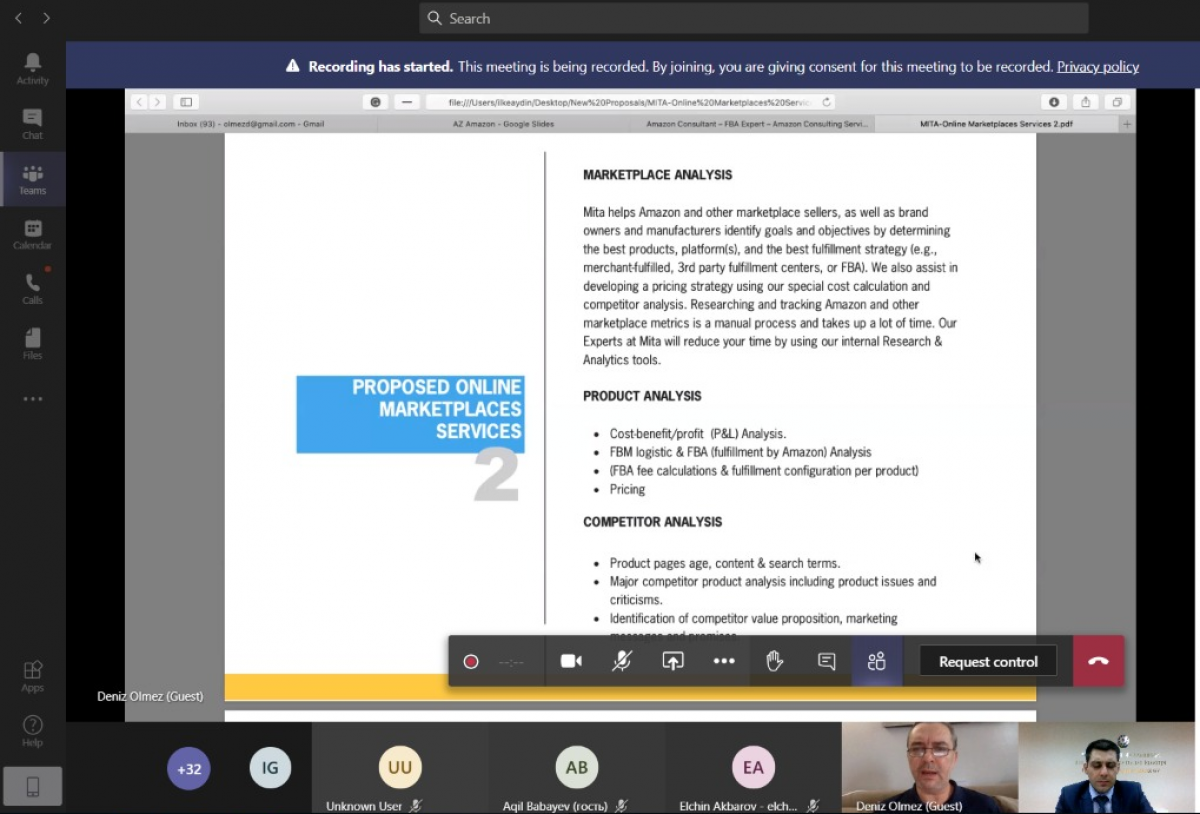Click the Search input field

tap(754, 18)
